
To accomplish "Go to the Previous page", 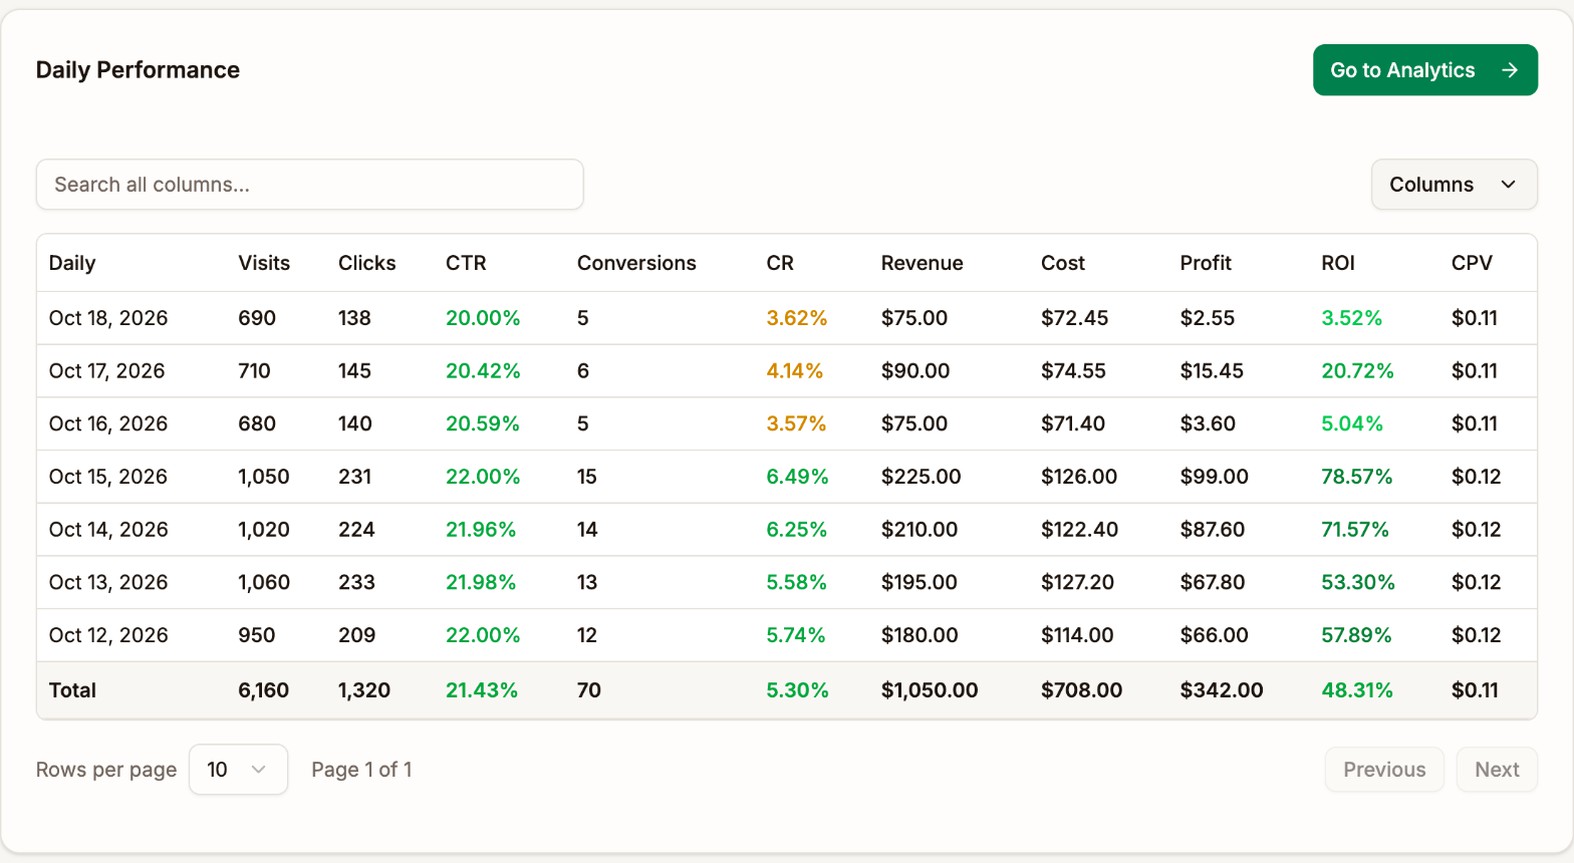I will pos(1384,769).
